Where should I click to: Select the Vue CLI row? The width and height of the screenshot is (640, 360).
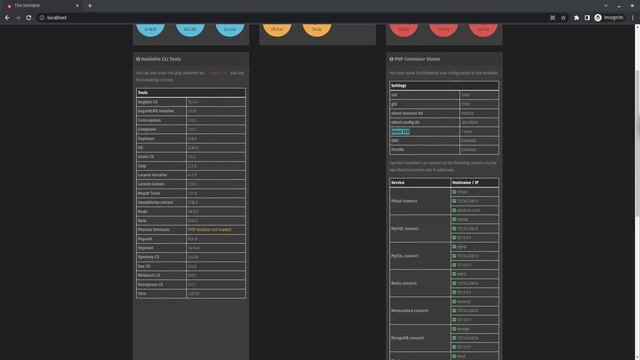[x=191, y=267]
